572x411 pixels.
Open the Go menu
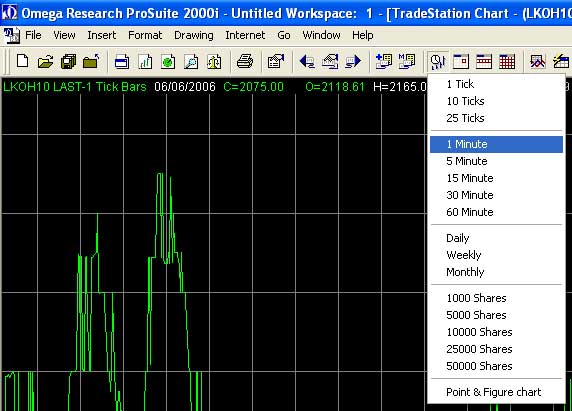tap(284, 35)
